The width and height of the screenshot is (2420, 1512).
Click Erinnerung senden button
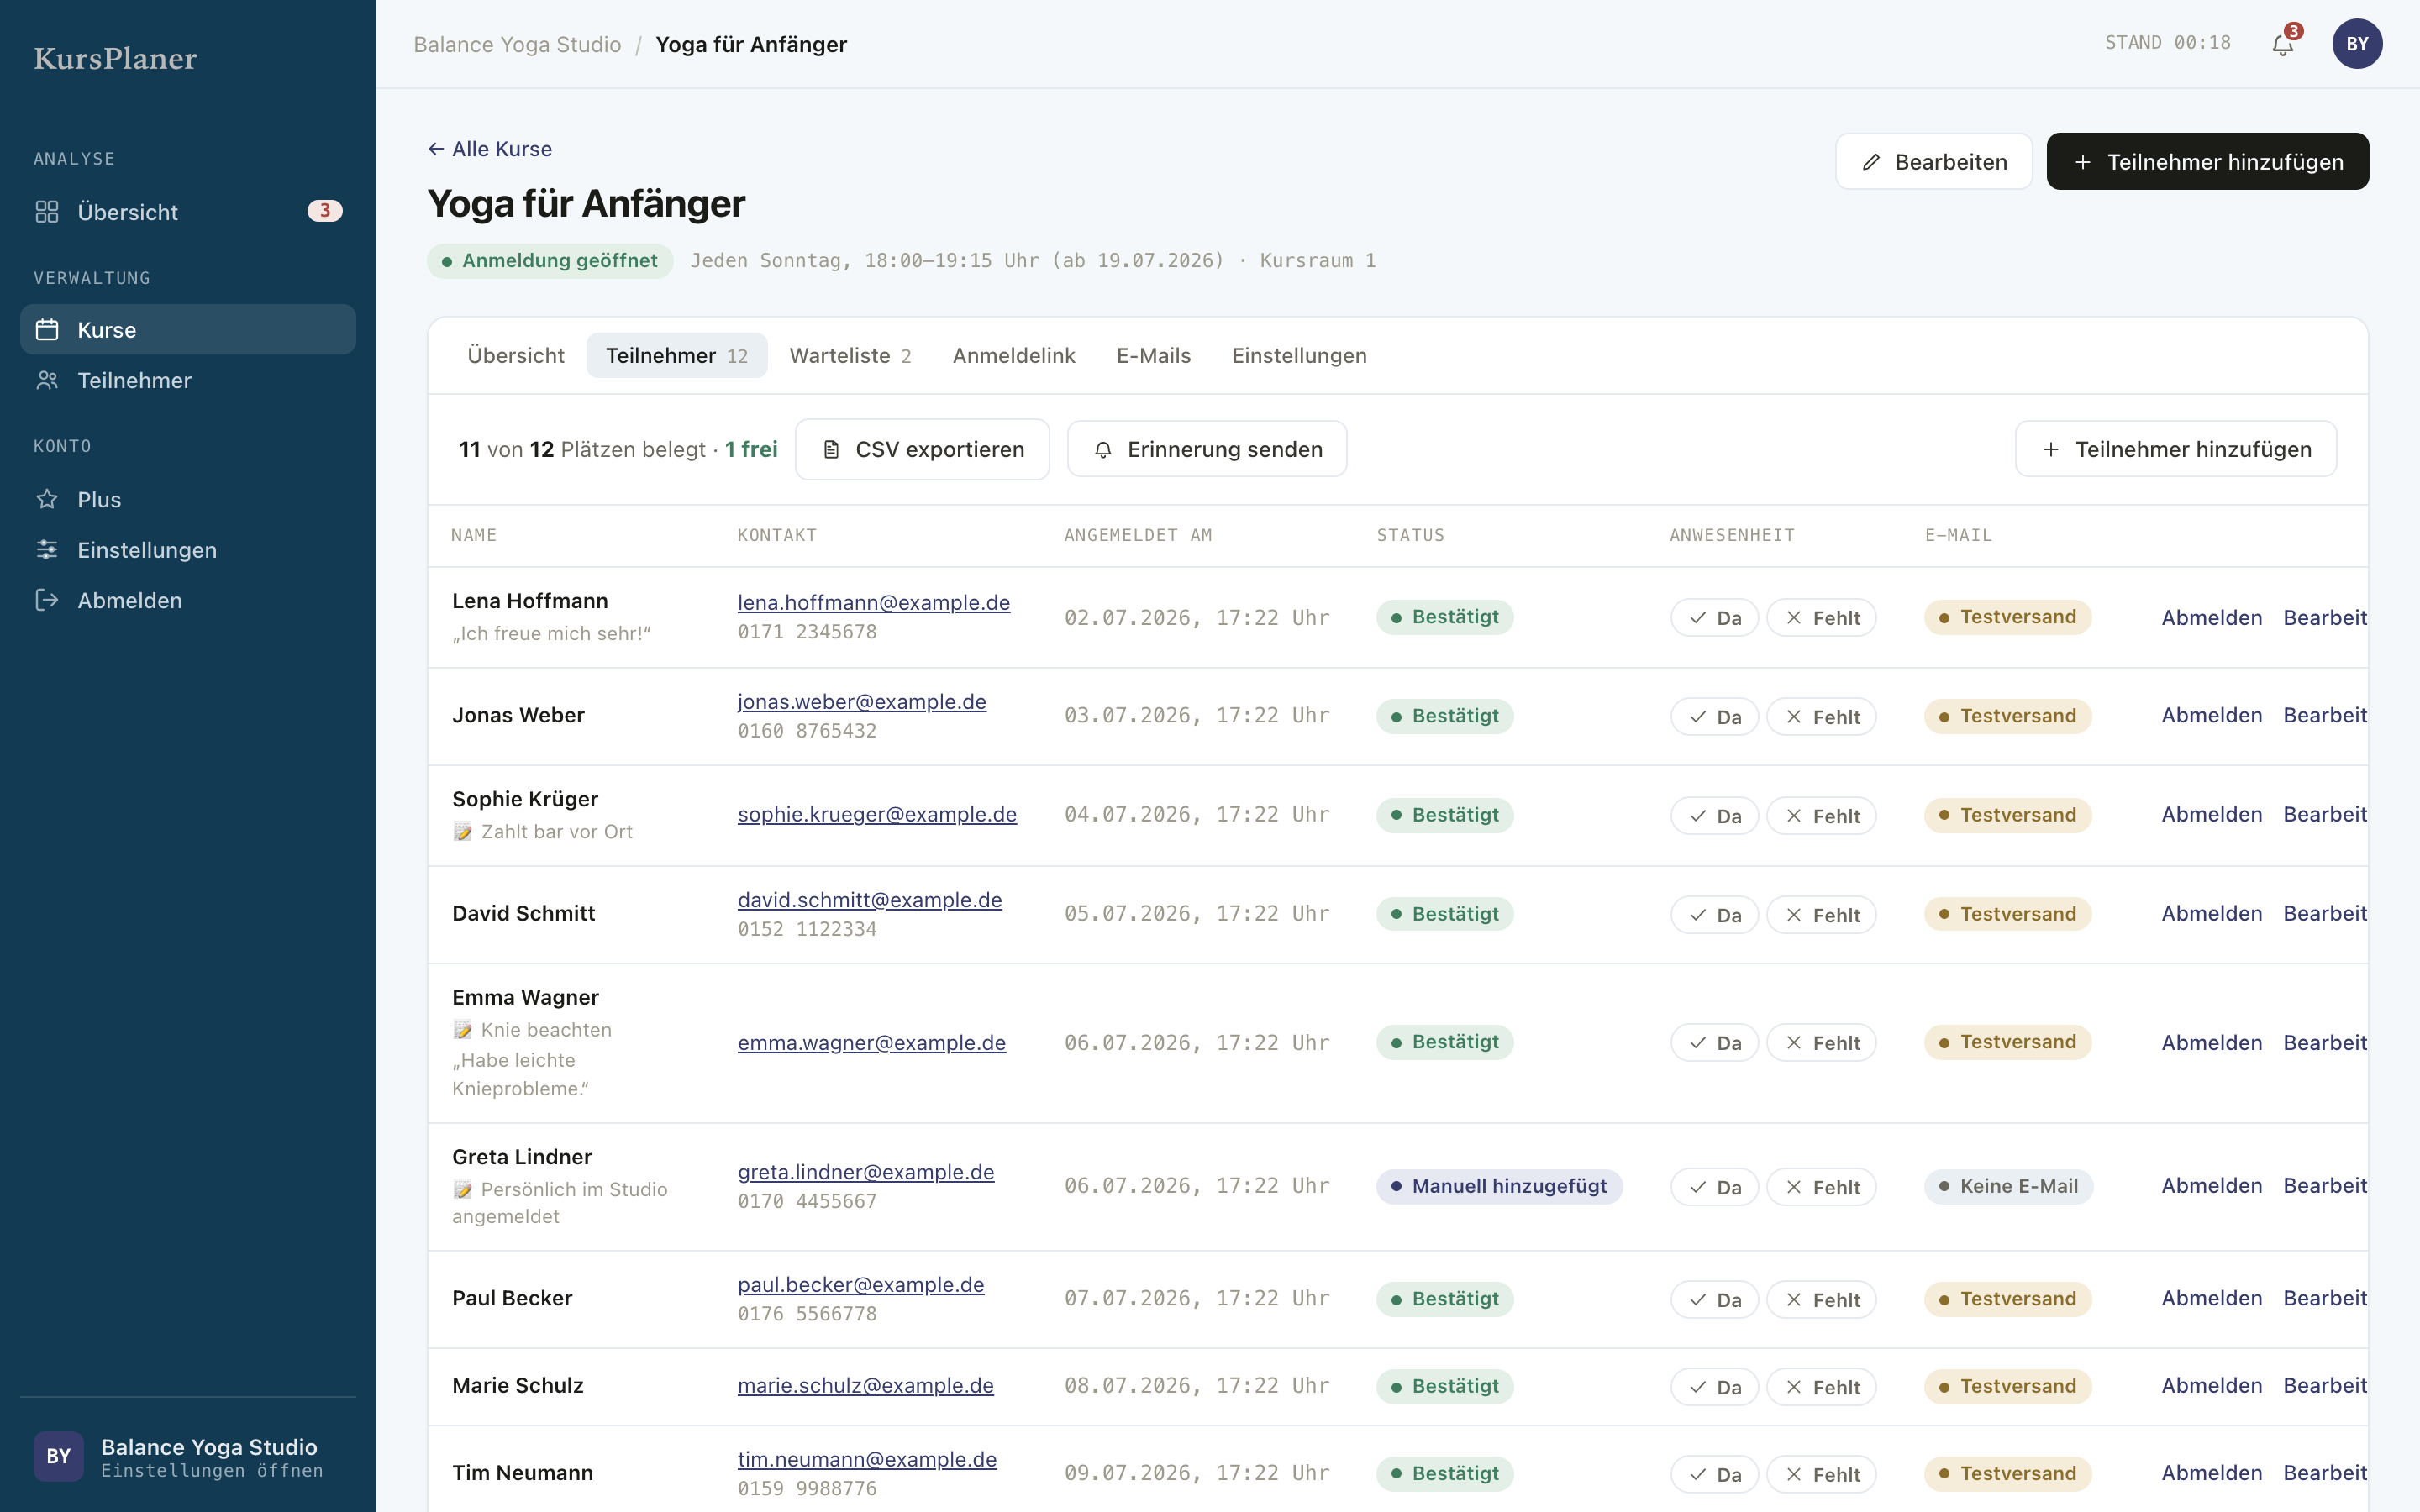[1207, 449]
